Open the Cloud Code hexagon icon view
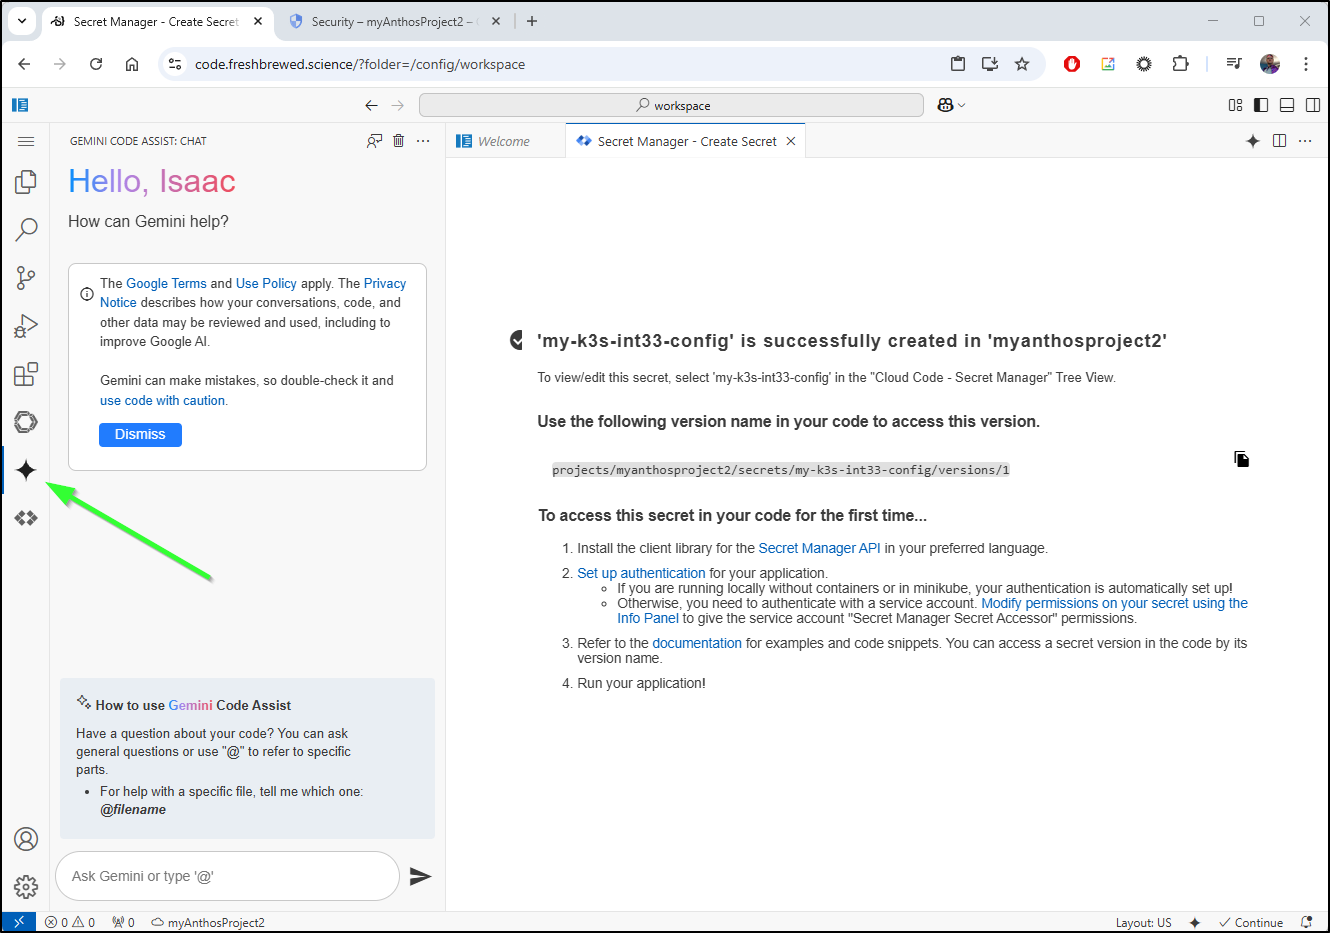This screenshot has height=933, width=1330. pos(26,422)
